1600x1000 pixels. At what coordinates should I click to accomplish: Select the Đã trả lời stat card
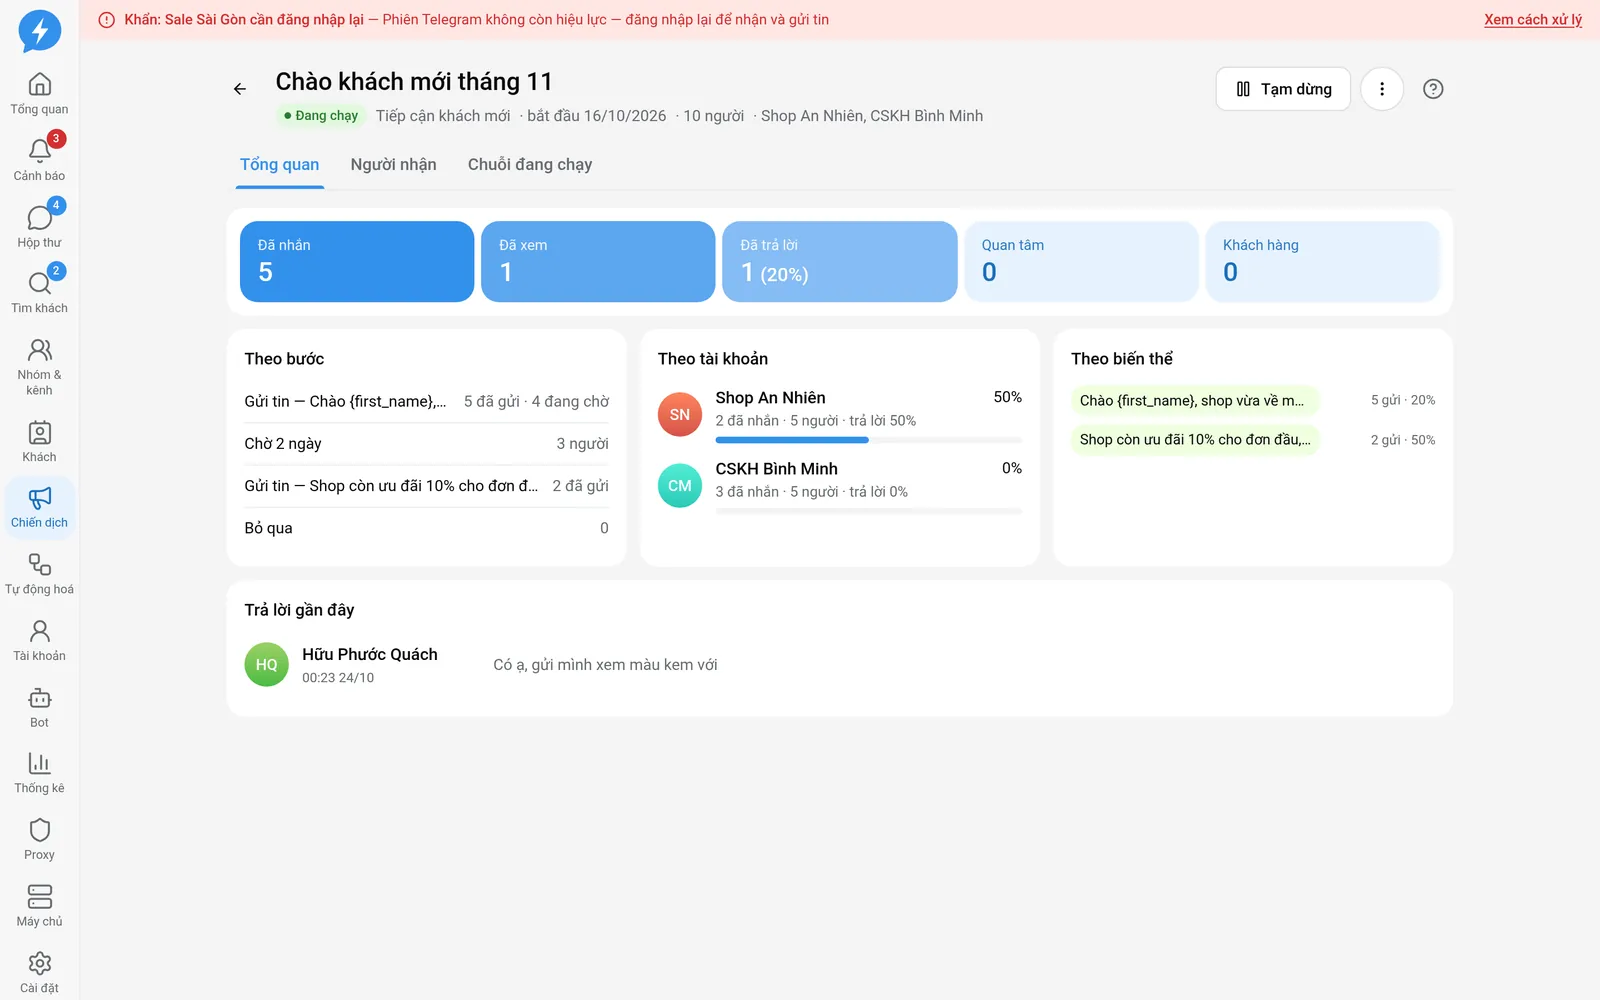point(840,261)
